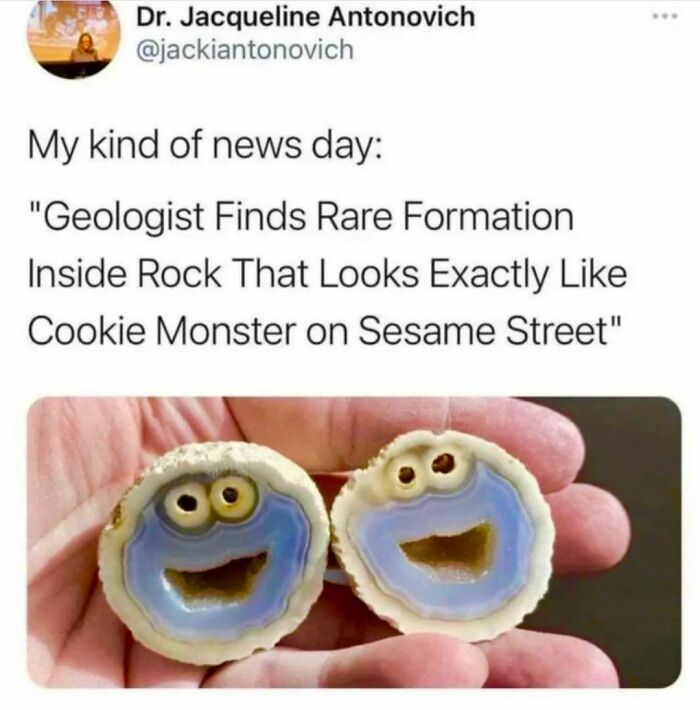Open the three-dot more options menu

[x=663, y=16]
